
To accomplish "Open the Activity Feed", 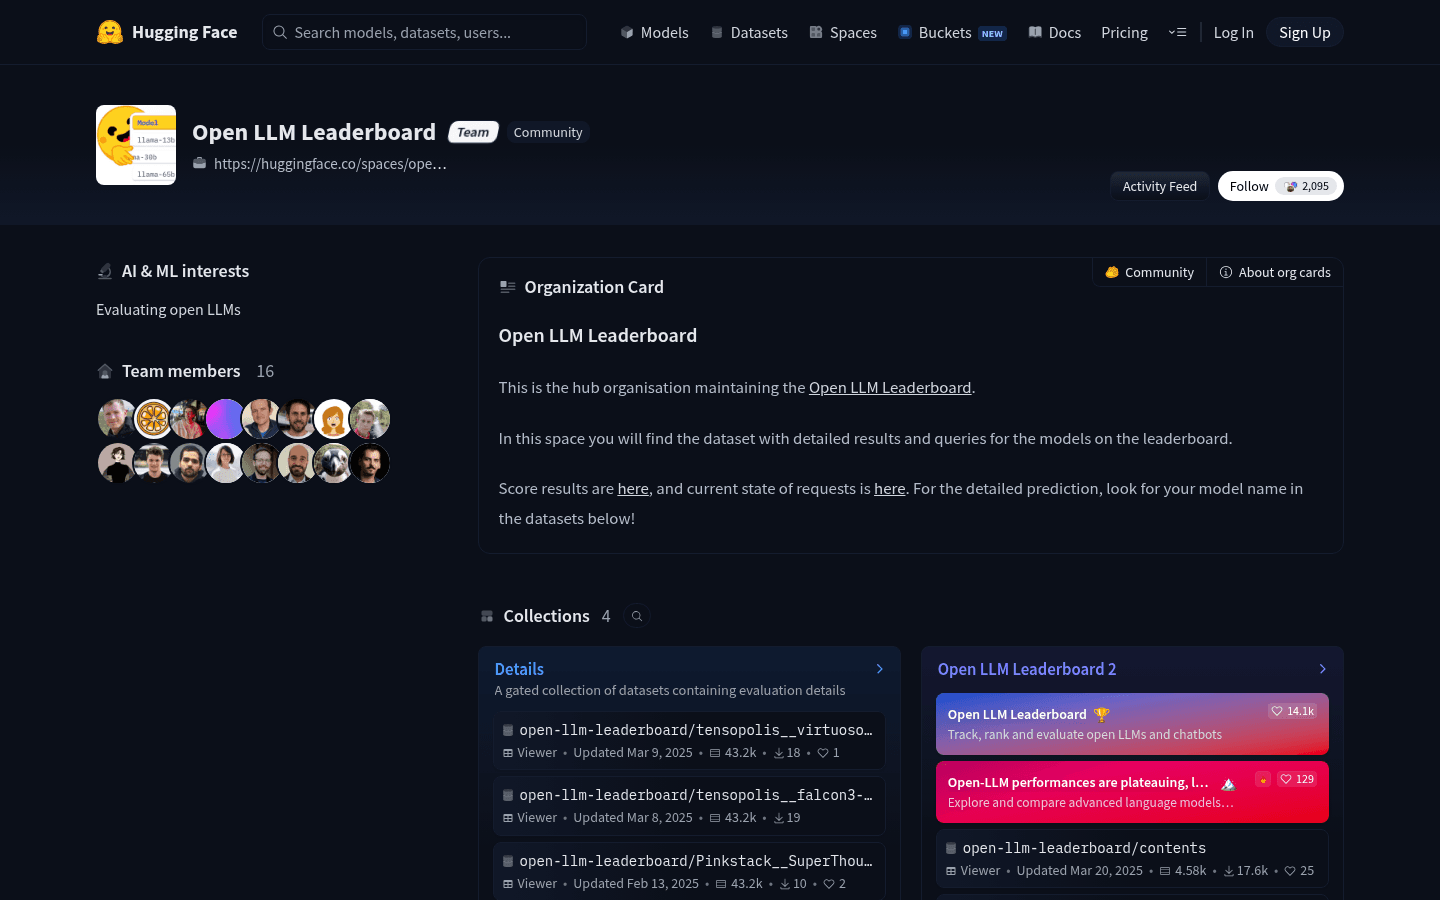I will (1159, 186).
